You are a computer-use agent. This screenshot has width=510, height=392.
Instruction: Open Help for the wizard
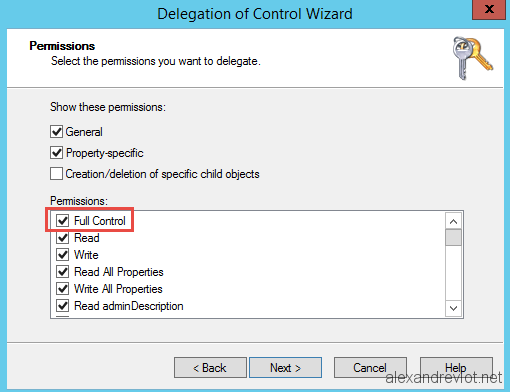(x=456, y=368)
